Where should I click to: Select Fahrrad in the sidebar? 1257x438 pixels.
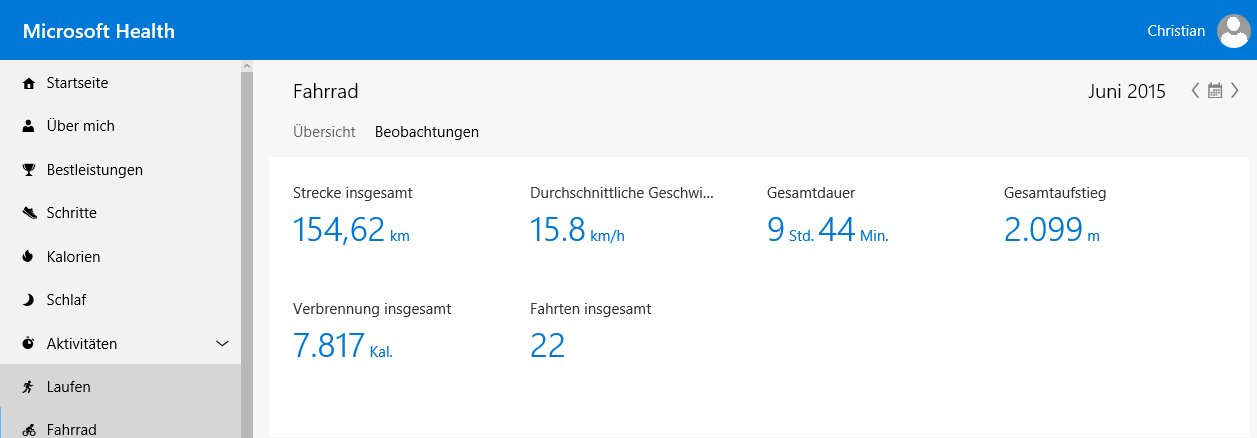[x=71, y=429]
